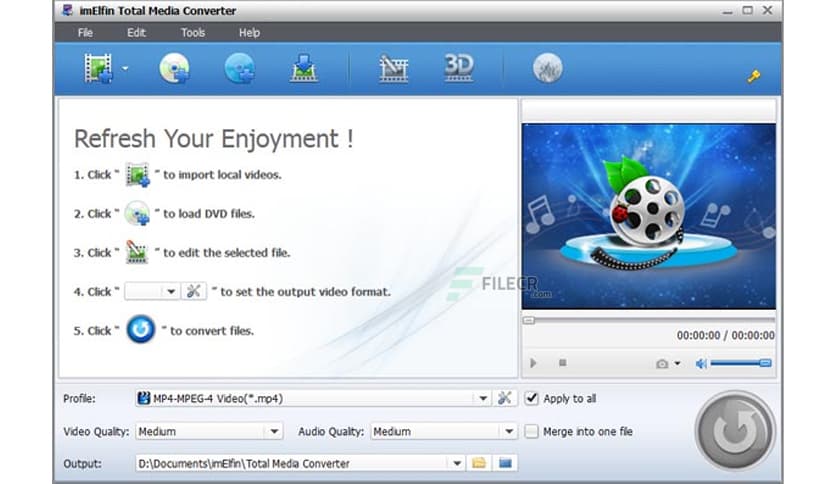
Task: Open the Tools menu
Action: click(x=192, y=33)
